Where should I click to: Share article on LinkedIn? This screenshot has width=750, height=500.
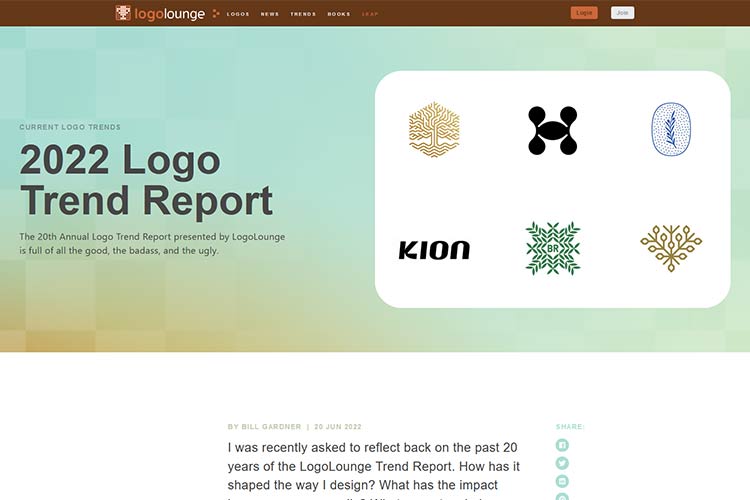click(x=562, y=481)
